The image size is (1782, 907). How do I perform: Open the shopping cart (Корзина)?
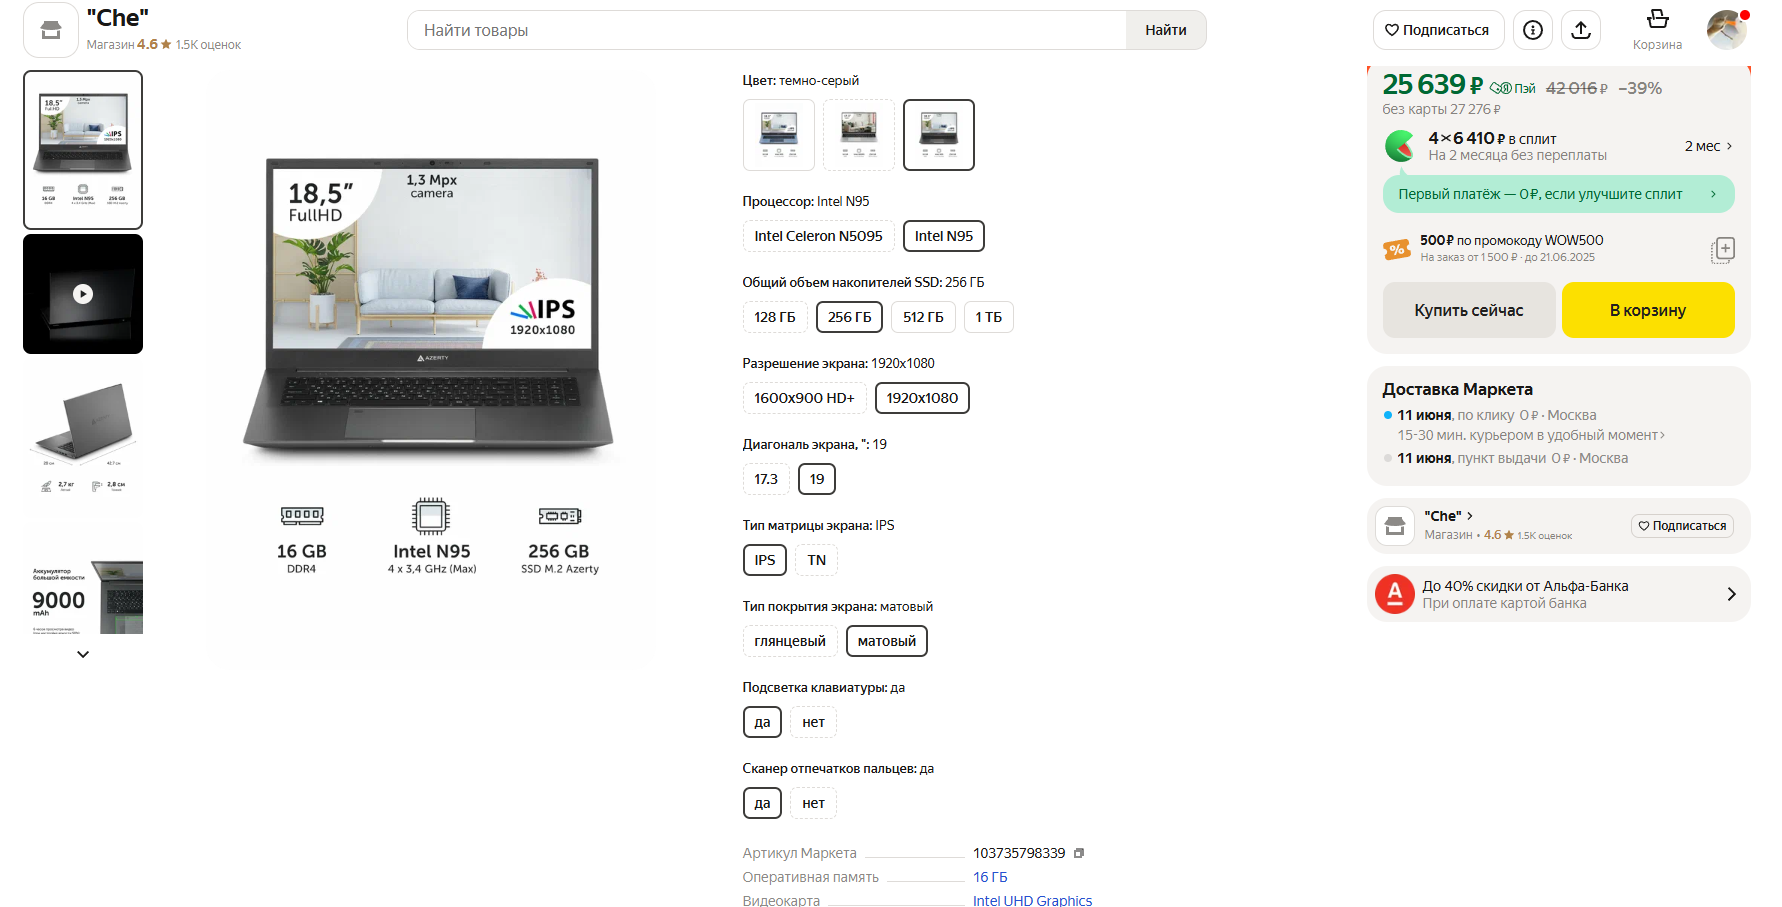(1657, 29)
